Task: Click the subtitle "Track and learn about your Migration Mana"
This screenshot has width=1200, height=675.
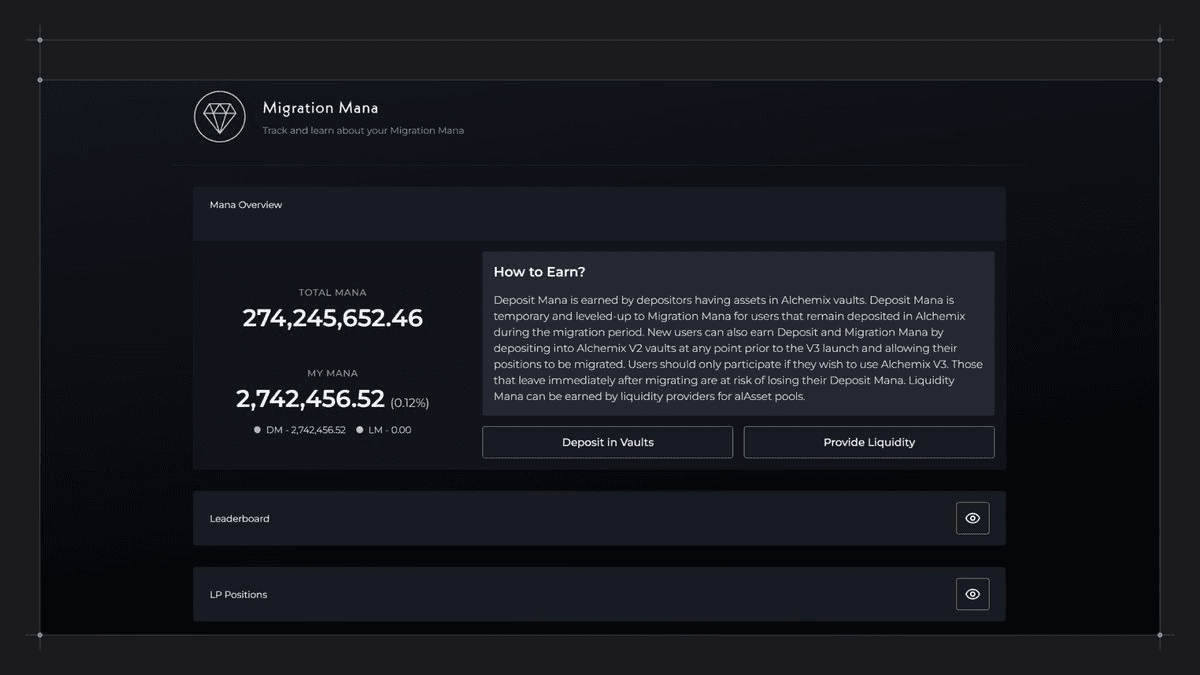Action: [363, 131]
